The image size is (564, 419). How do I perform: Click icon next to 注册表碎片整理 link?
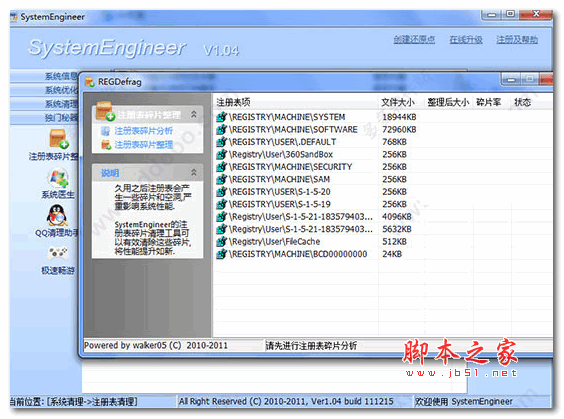pyautogui.click(x=106, y=145)
